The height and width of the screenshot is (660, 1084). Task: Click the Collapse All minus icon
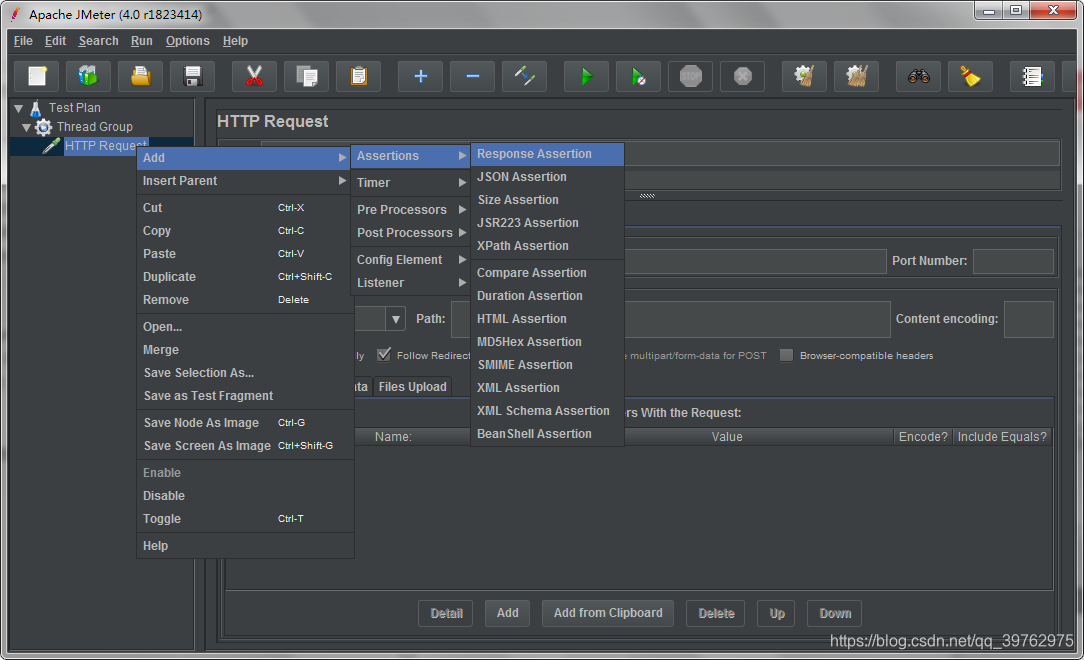click(472, 76)
